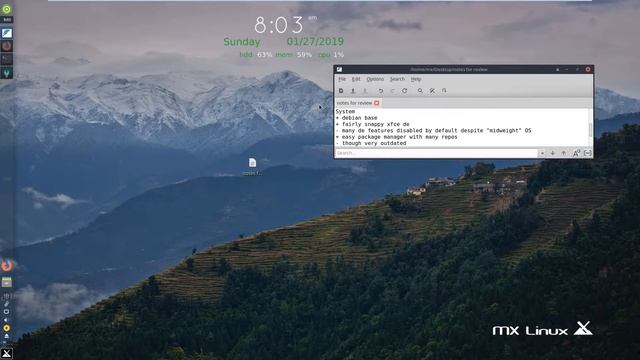
Task: Click the red circular panel icon
Action: (x=7, y=46)
